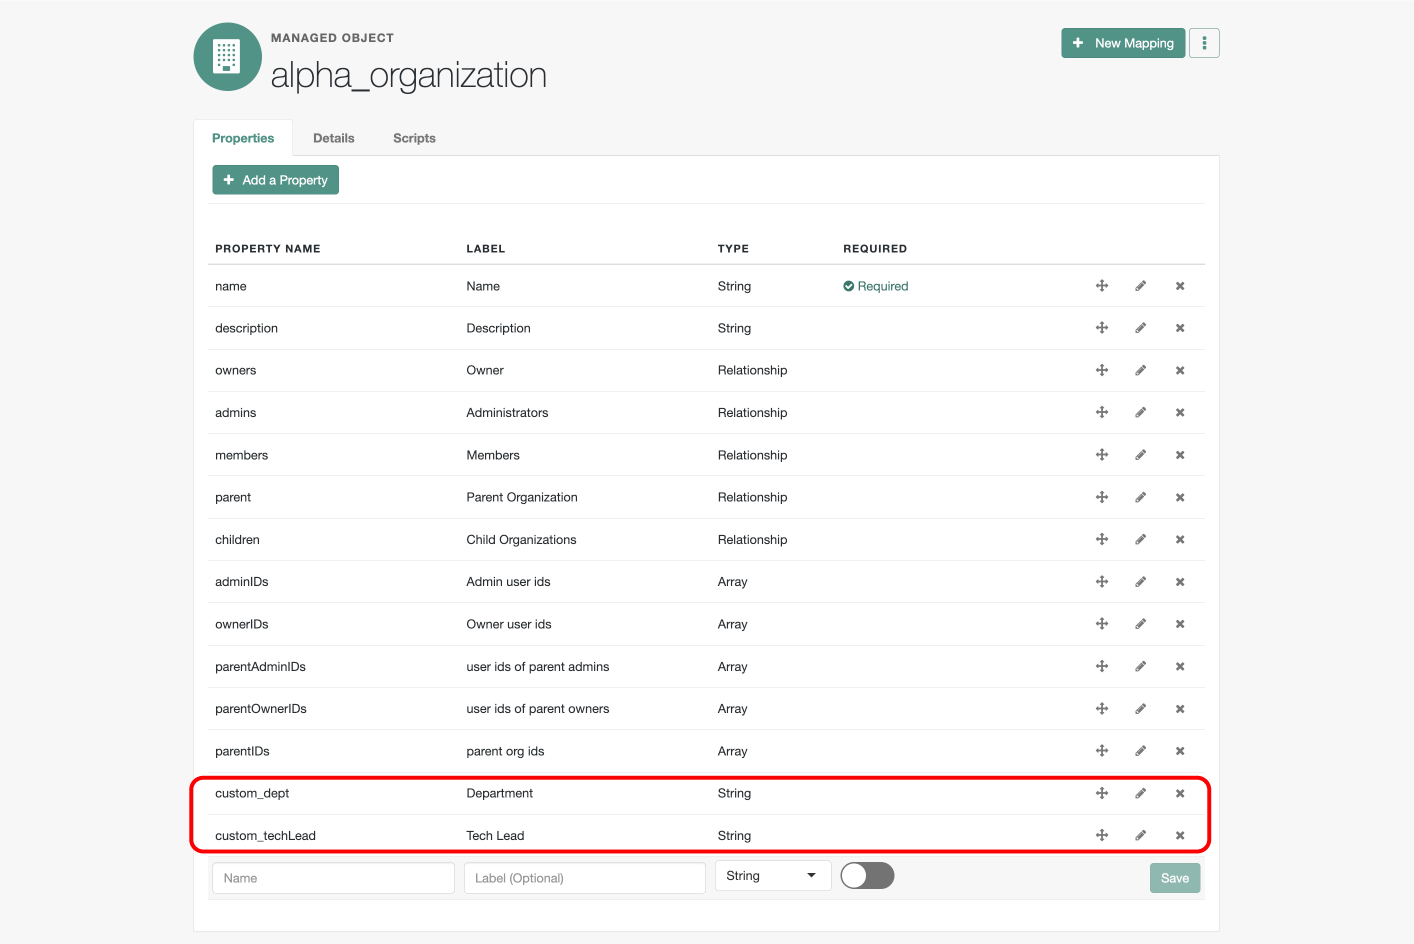This screenshot has height=944, width=1414.
Task: Click the New Mapping button
Action: pyautogui.click(x=1122, y=43)
